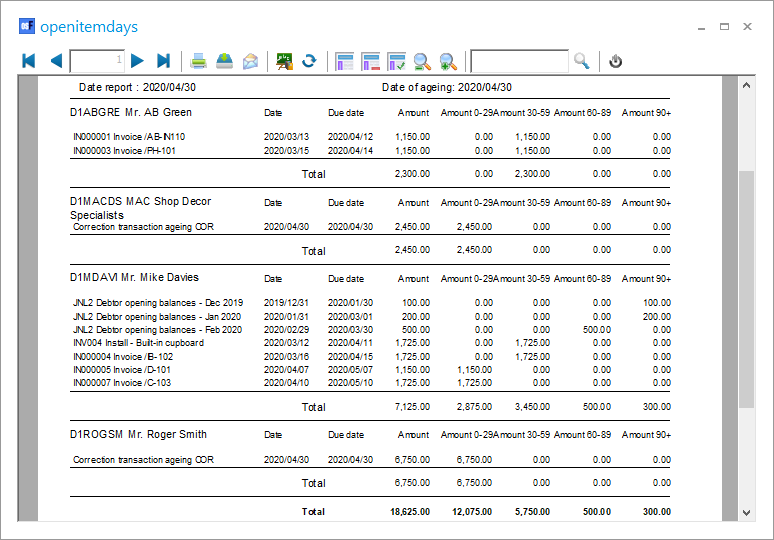
Task: Advance to the next report page
Action: [x=138, y=61]
